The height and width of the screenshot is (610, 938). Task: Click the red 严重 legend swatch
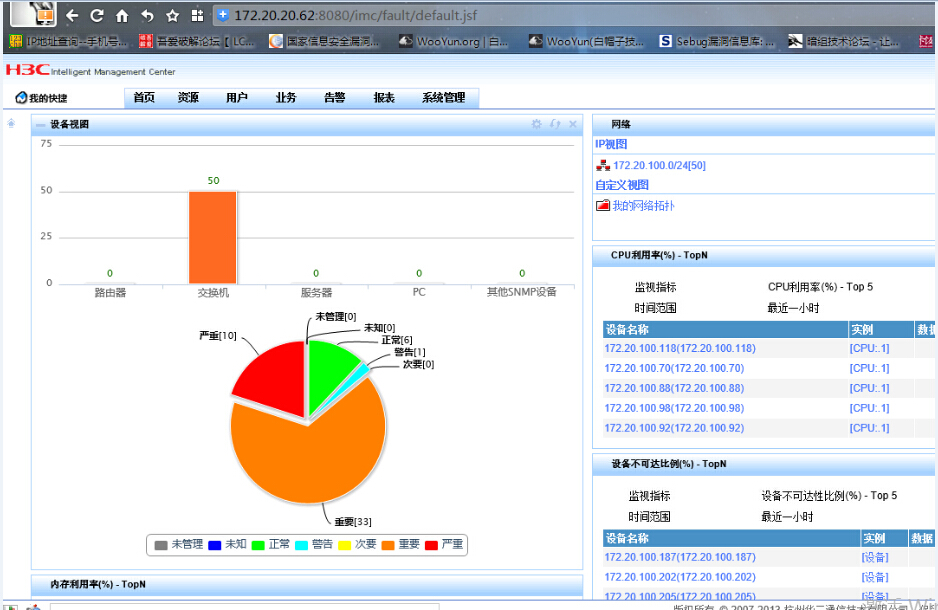(431, 545)
